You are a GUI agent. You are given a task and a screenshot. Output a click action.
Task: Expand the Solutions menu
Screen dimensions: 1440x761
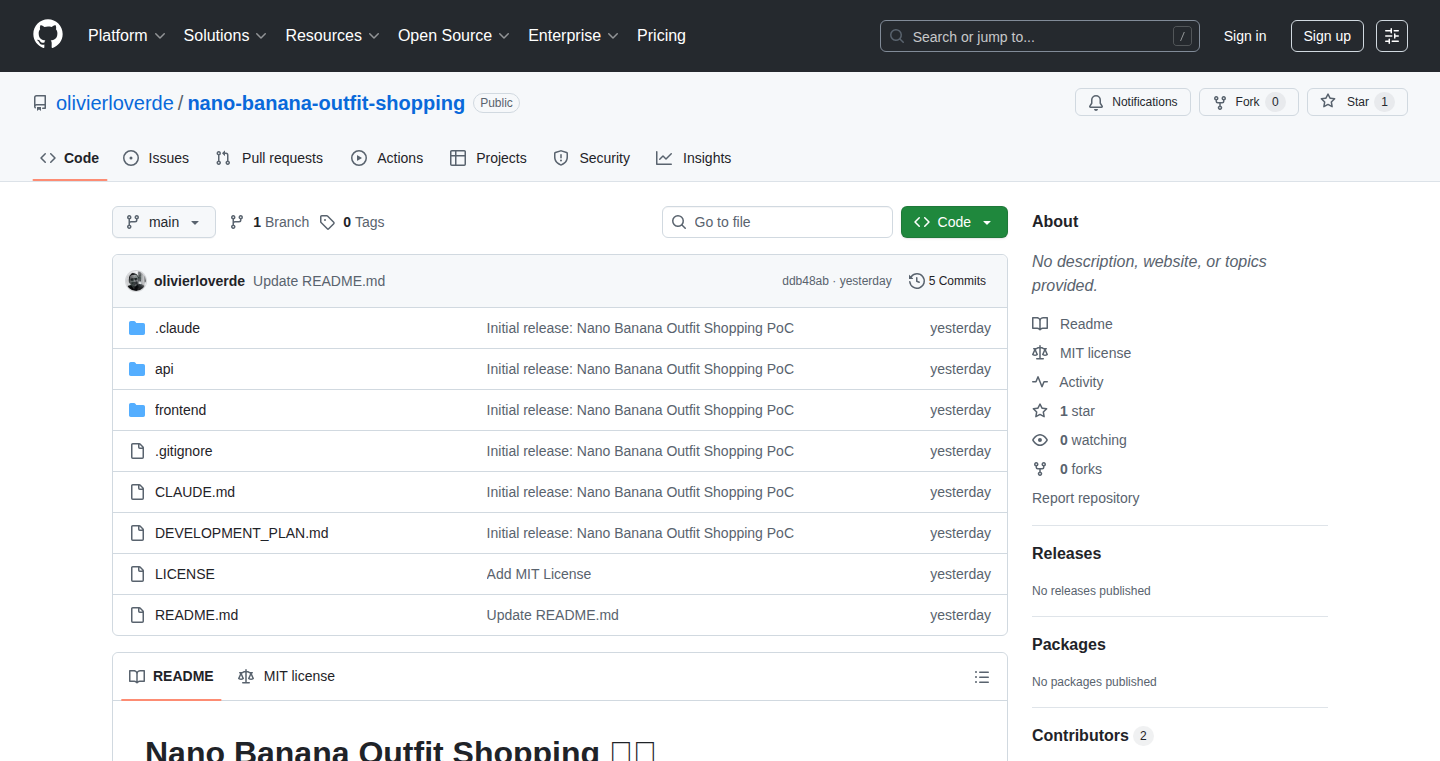[225, 35]
